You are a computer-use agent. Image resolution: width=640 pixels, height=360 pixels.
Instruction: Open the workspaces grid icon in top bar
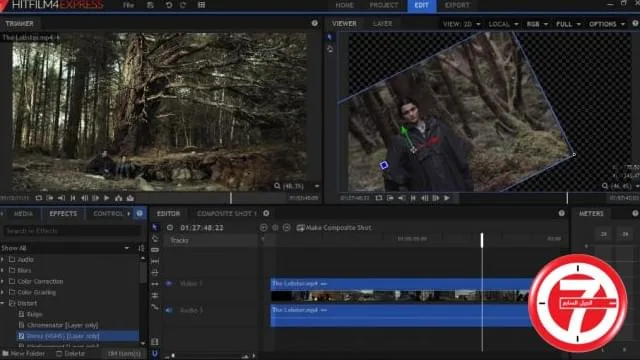[201, 5]
